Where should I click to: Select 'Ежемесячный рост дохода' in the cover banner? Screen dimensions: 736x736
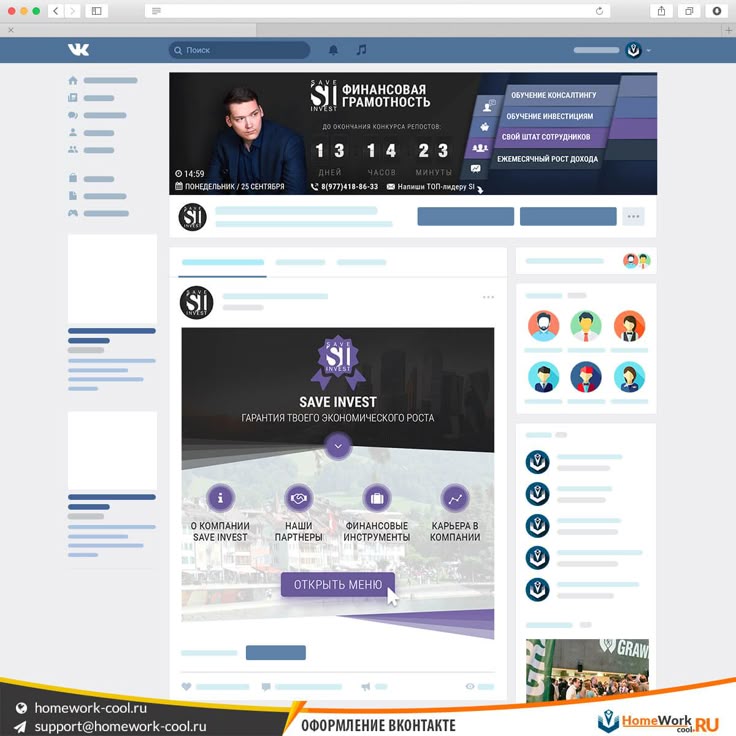point(547,159)
